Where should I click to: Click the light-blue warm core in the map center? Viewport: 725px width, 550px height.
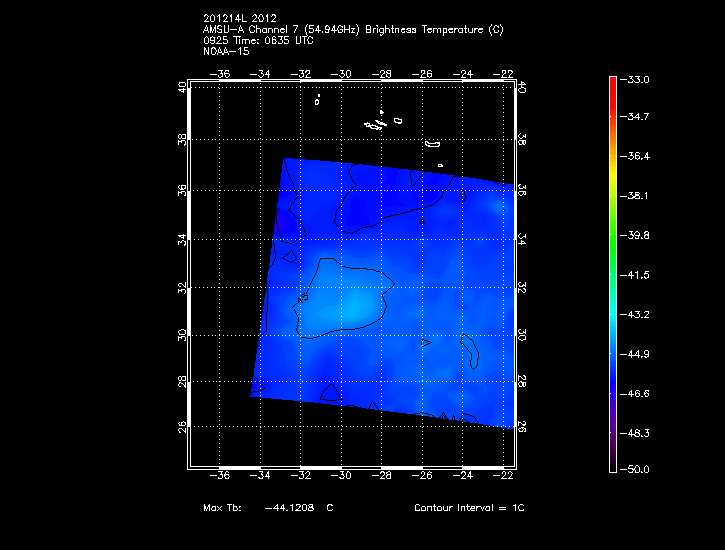(345, 305)
